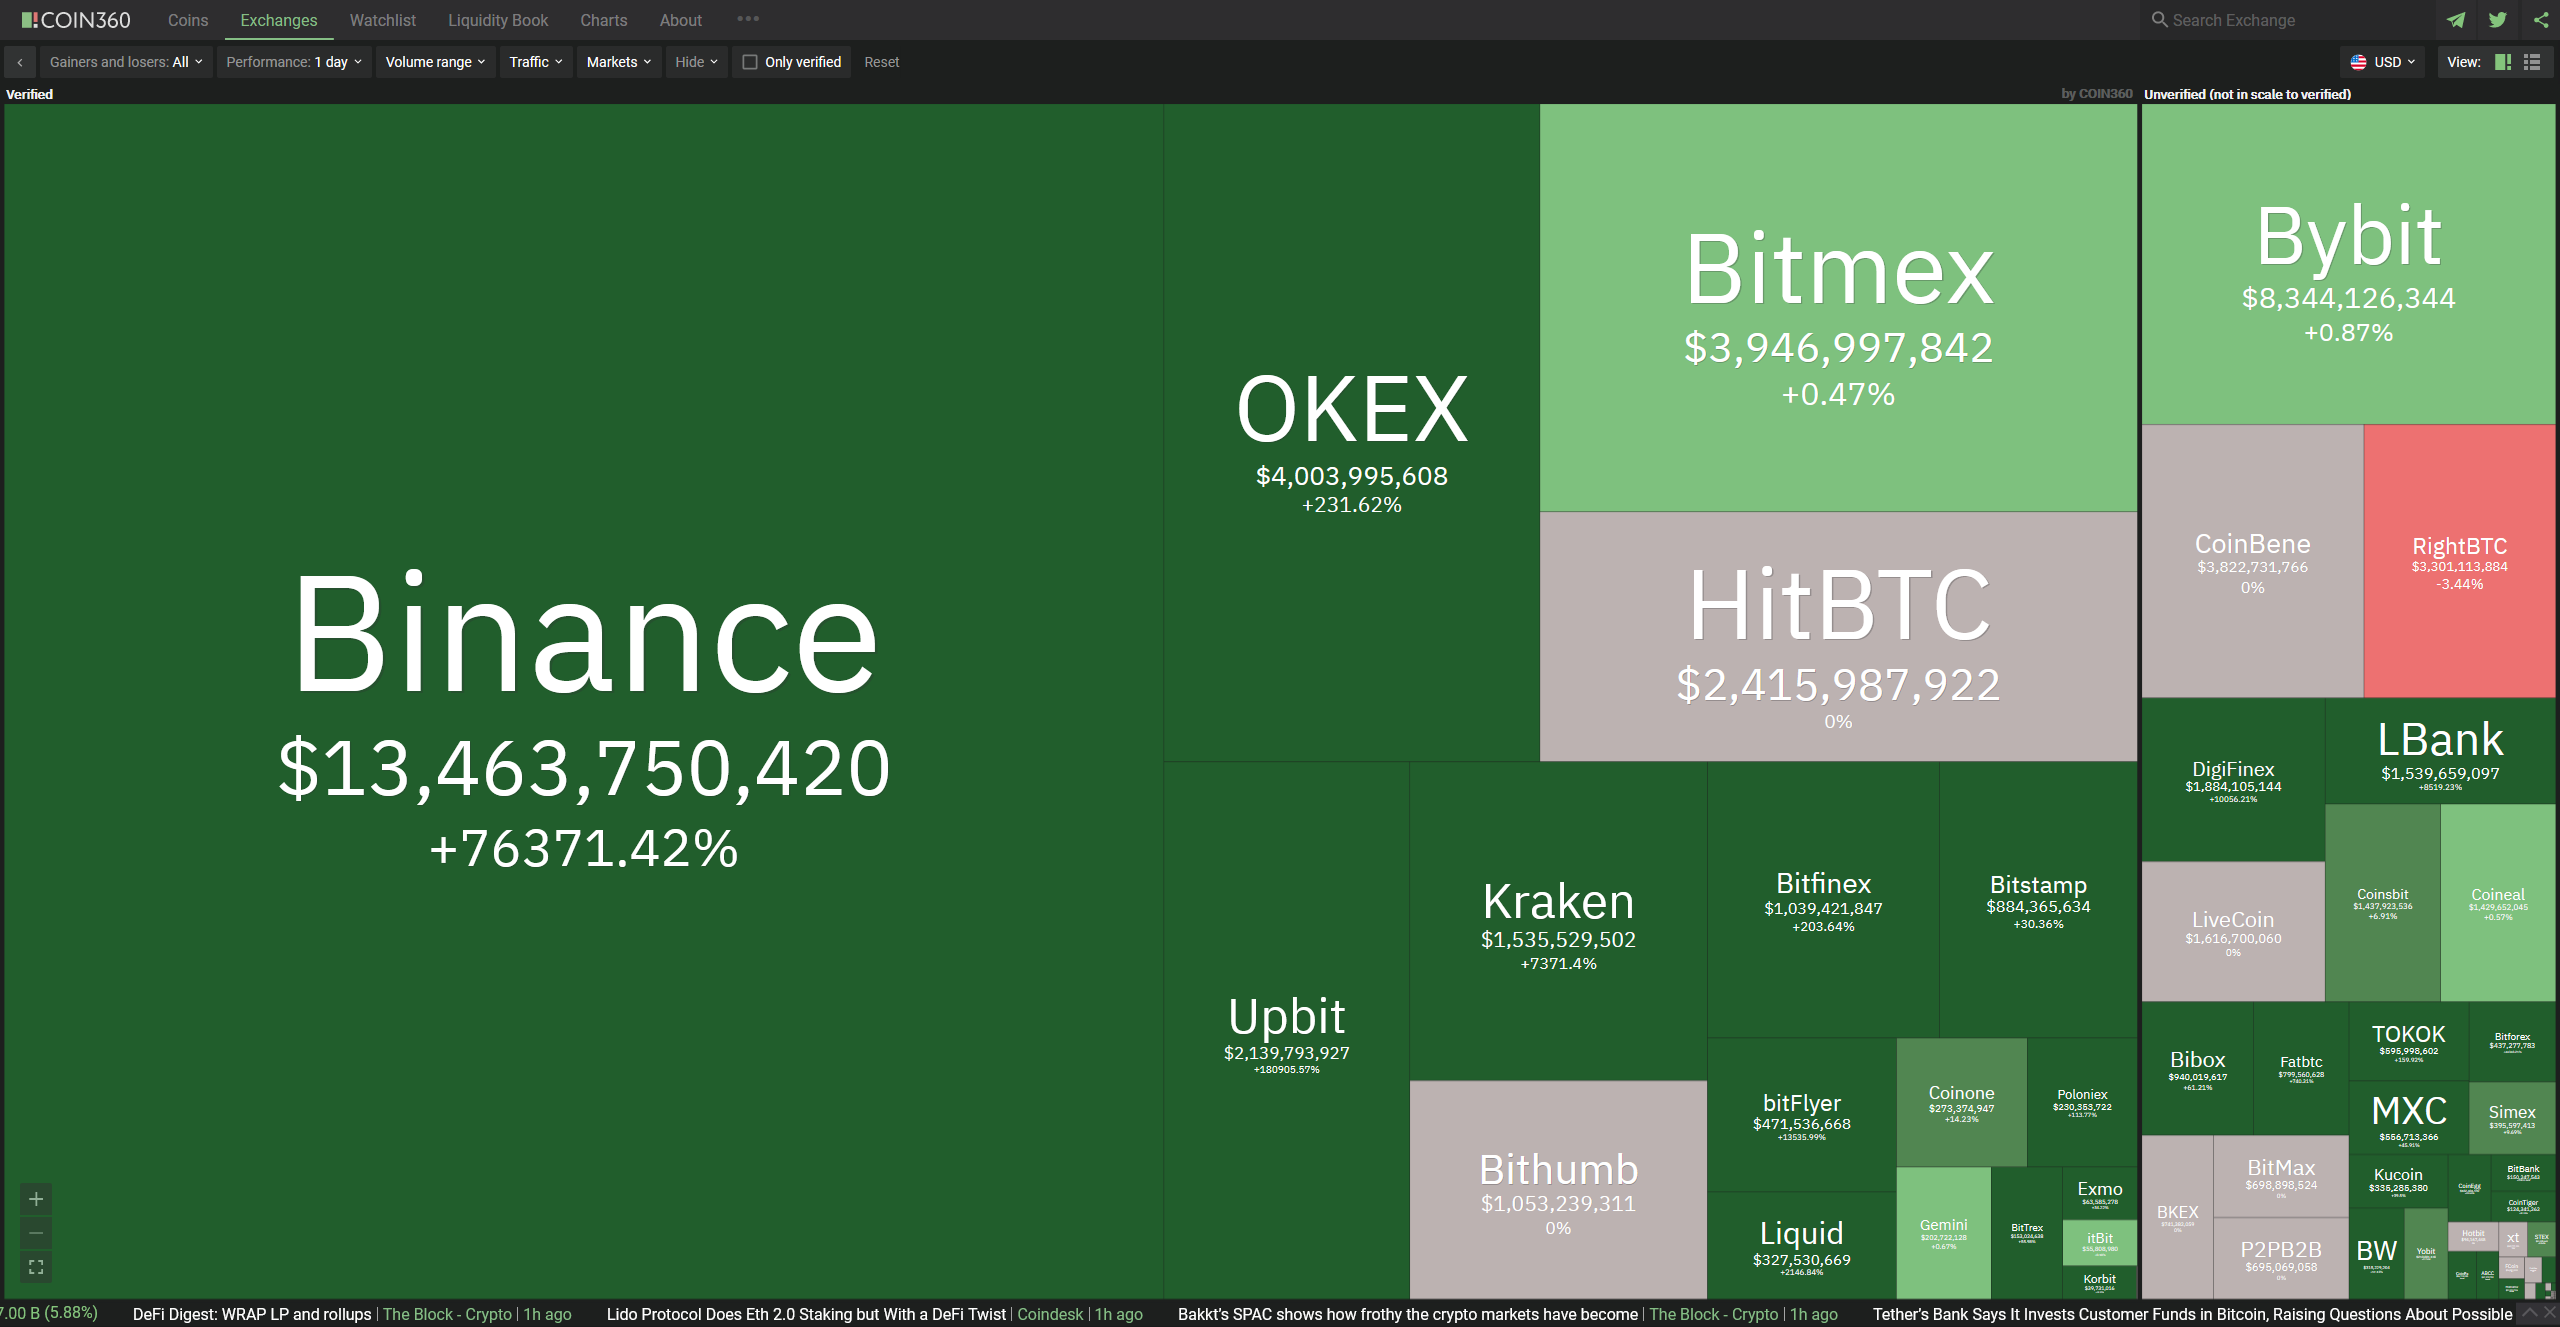Open the Liquidity Book tab

498,20
